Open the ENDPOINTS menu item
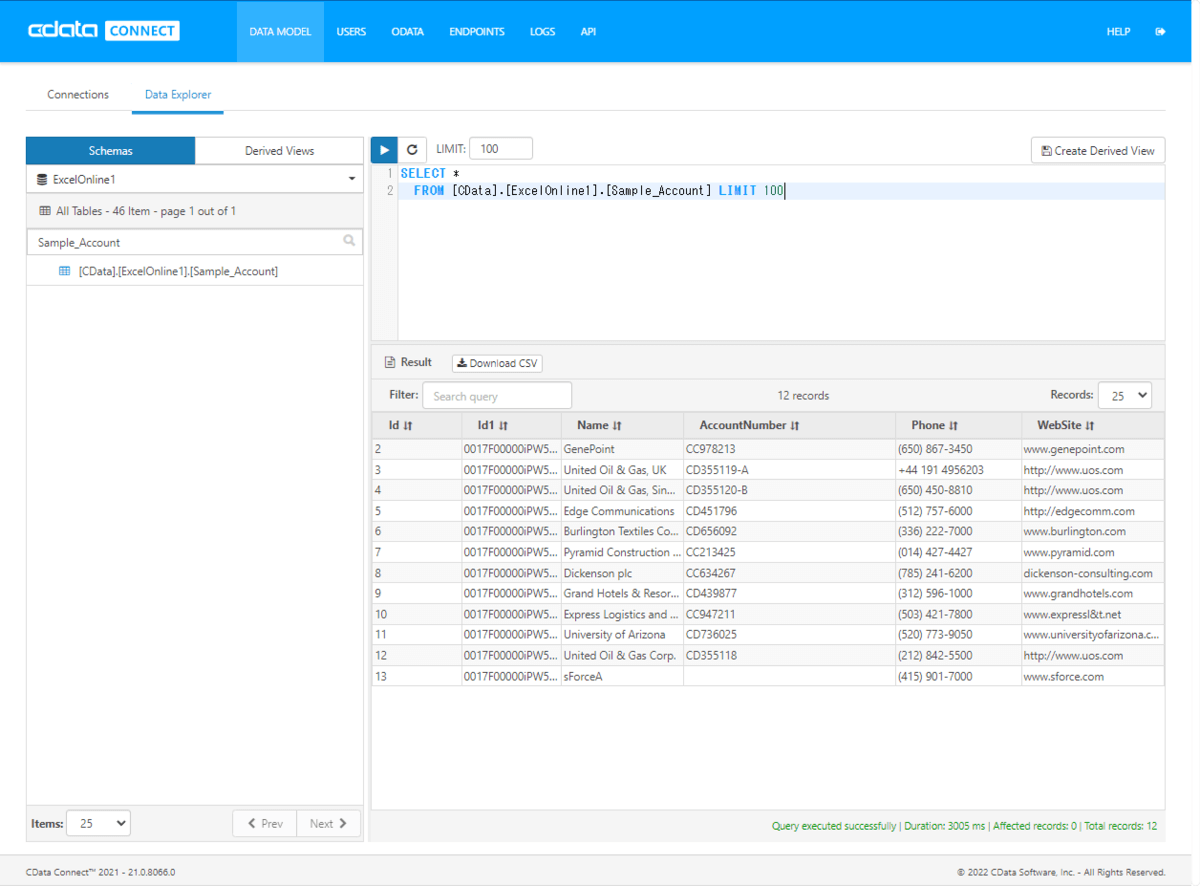The height and width of the screenshot is (886, 1200). pyautogui.click(x=476, y=32)
